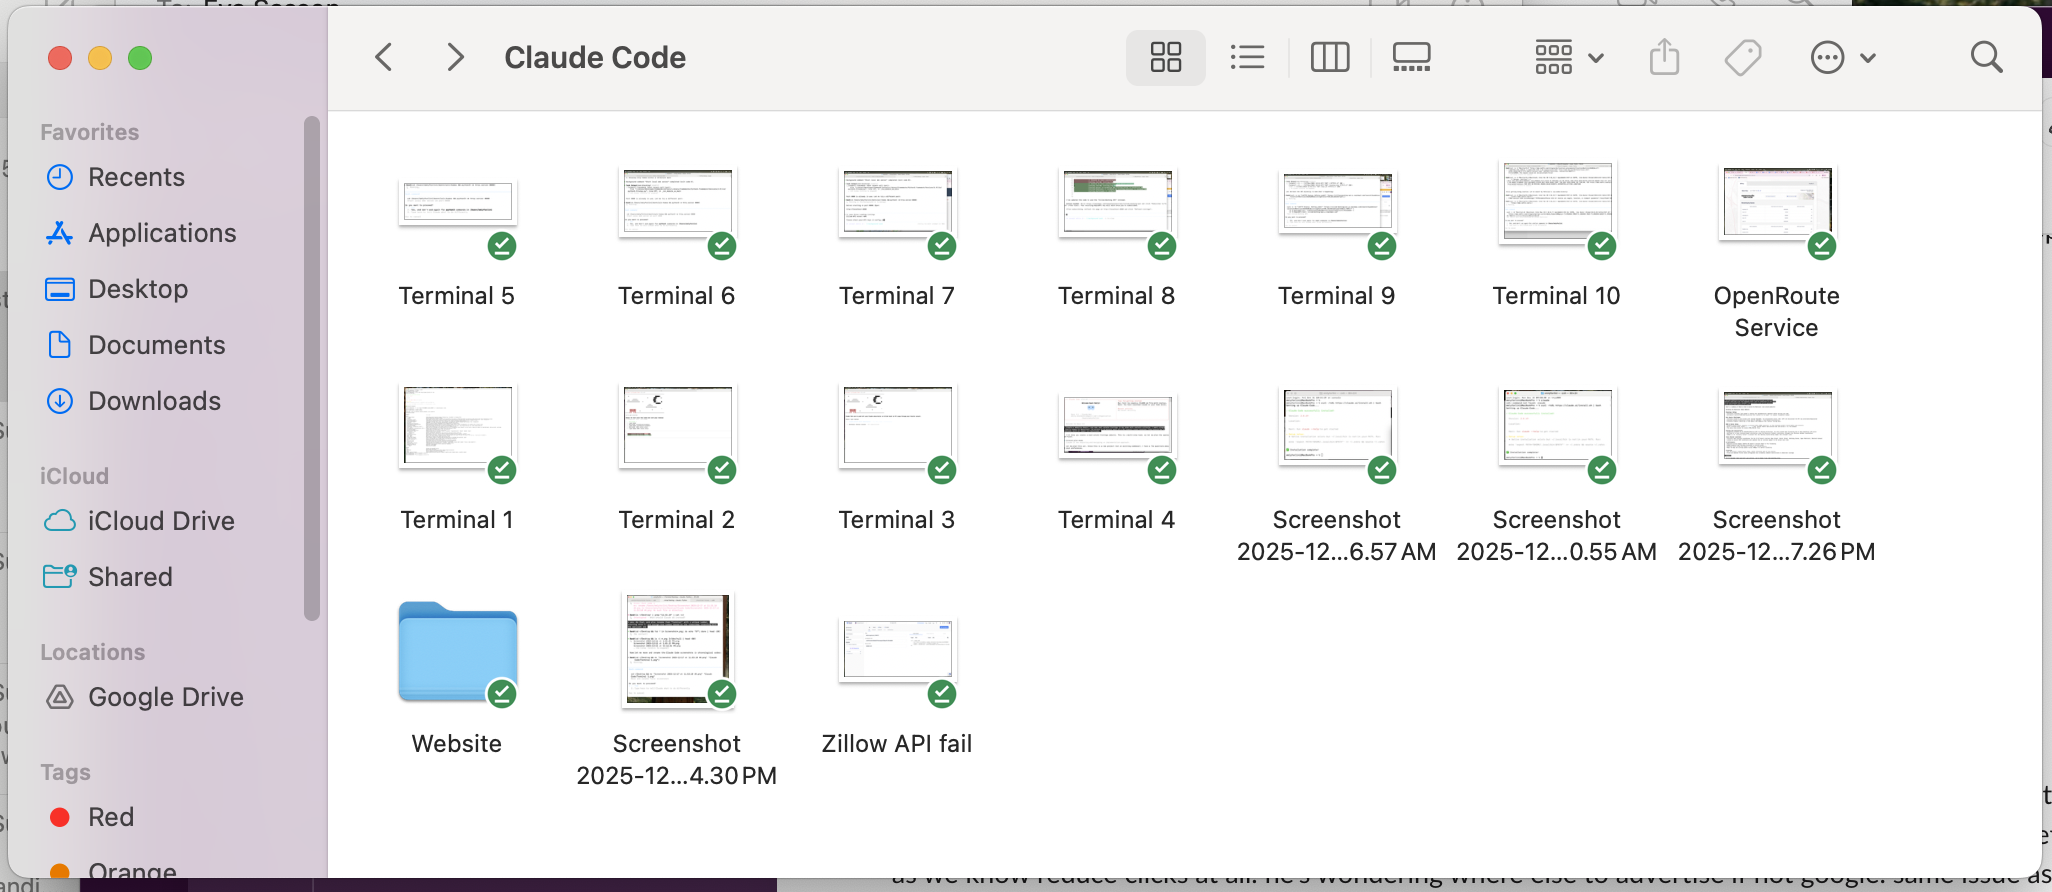This screenshot has height=892, width=2052.
Task: Open Applications in the sidebar
Action: click(162, 233)
